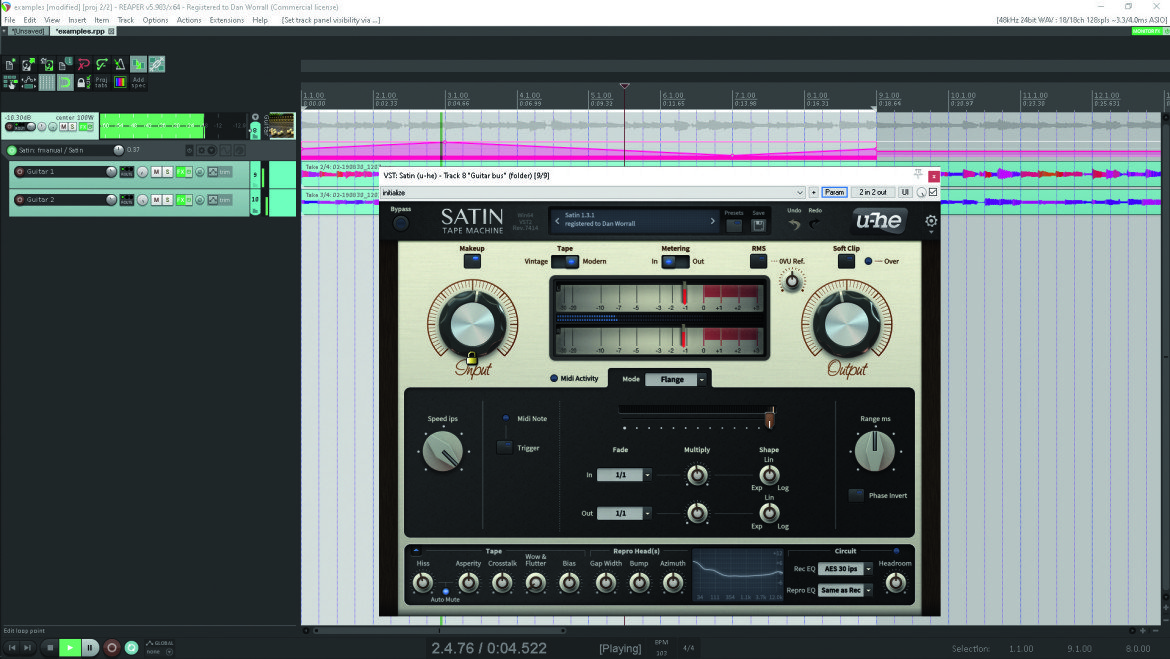Open the Repro EQ Same as Rec dropdown

[845, 590]
